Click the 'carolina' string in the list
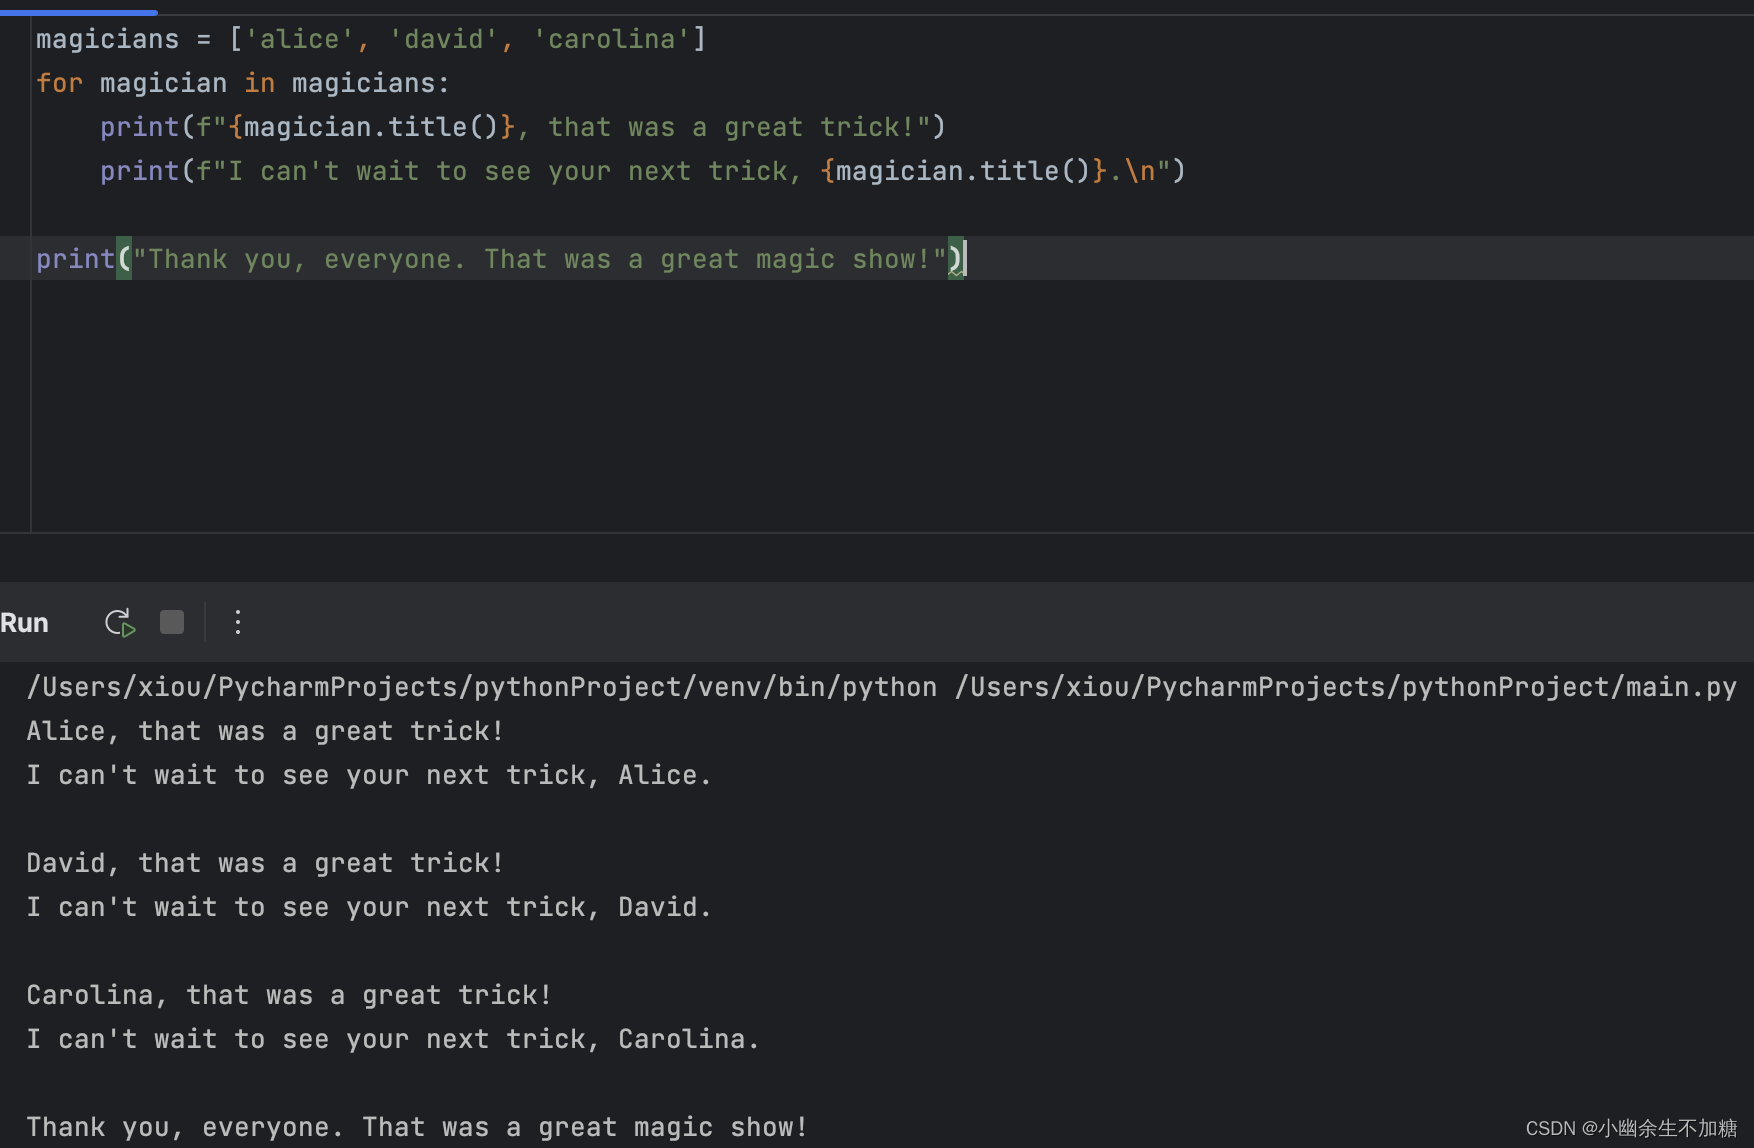 pyautogui.click(x=611, y=39)
